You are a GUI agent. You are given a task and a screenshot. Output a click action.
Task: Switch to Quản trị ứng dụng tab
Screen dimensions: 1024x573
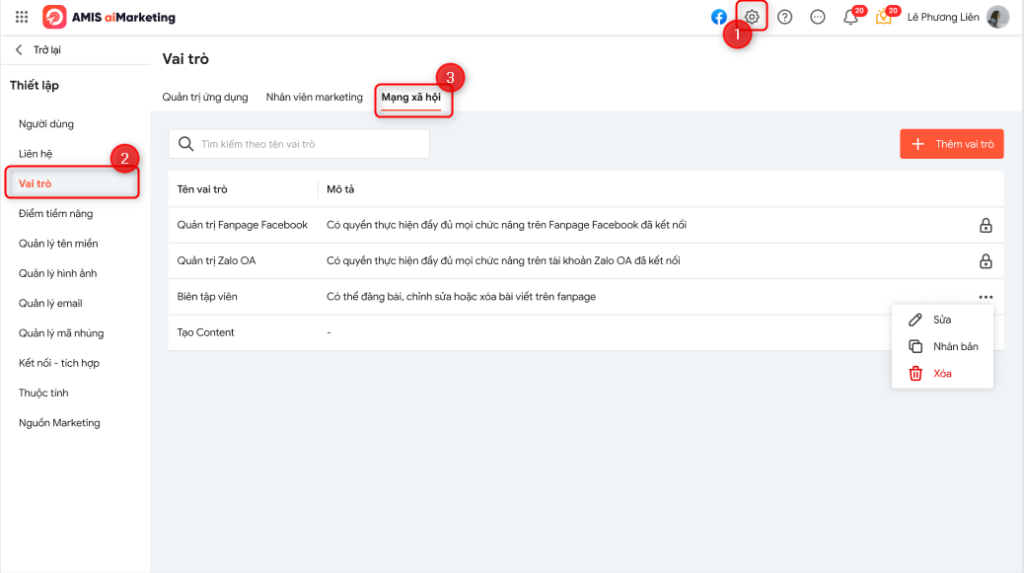(205, 97)
